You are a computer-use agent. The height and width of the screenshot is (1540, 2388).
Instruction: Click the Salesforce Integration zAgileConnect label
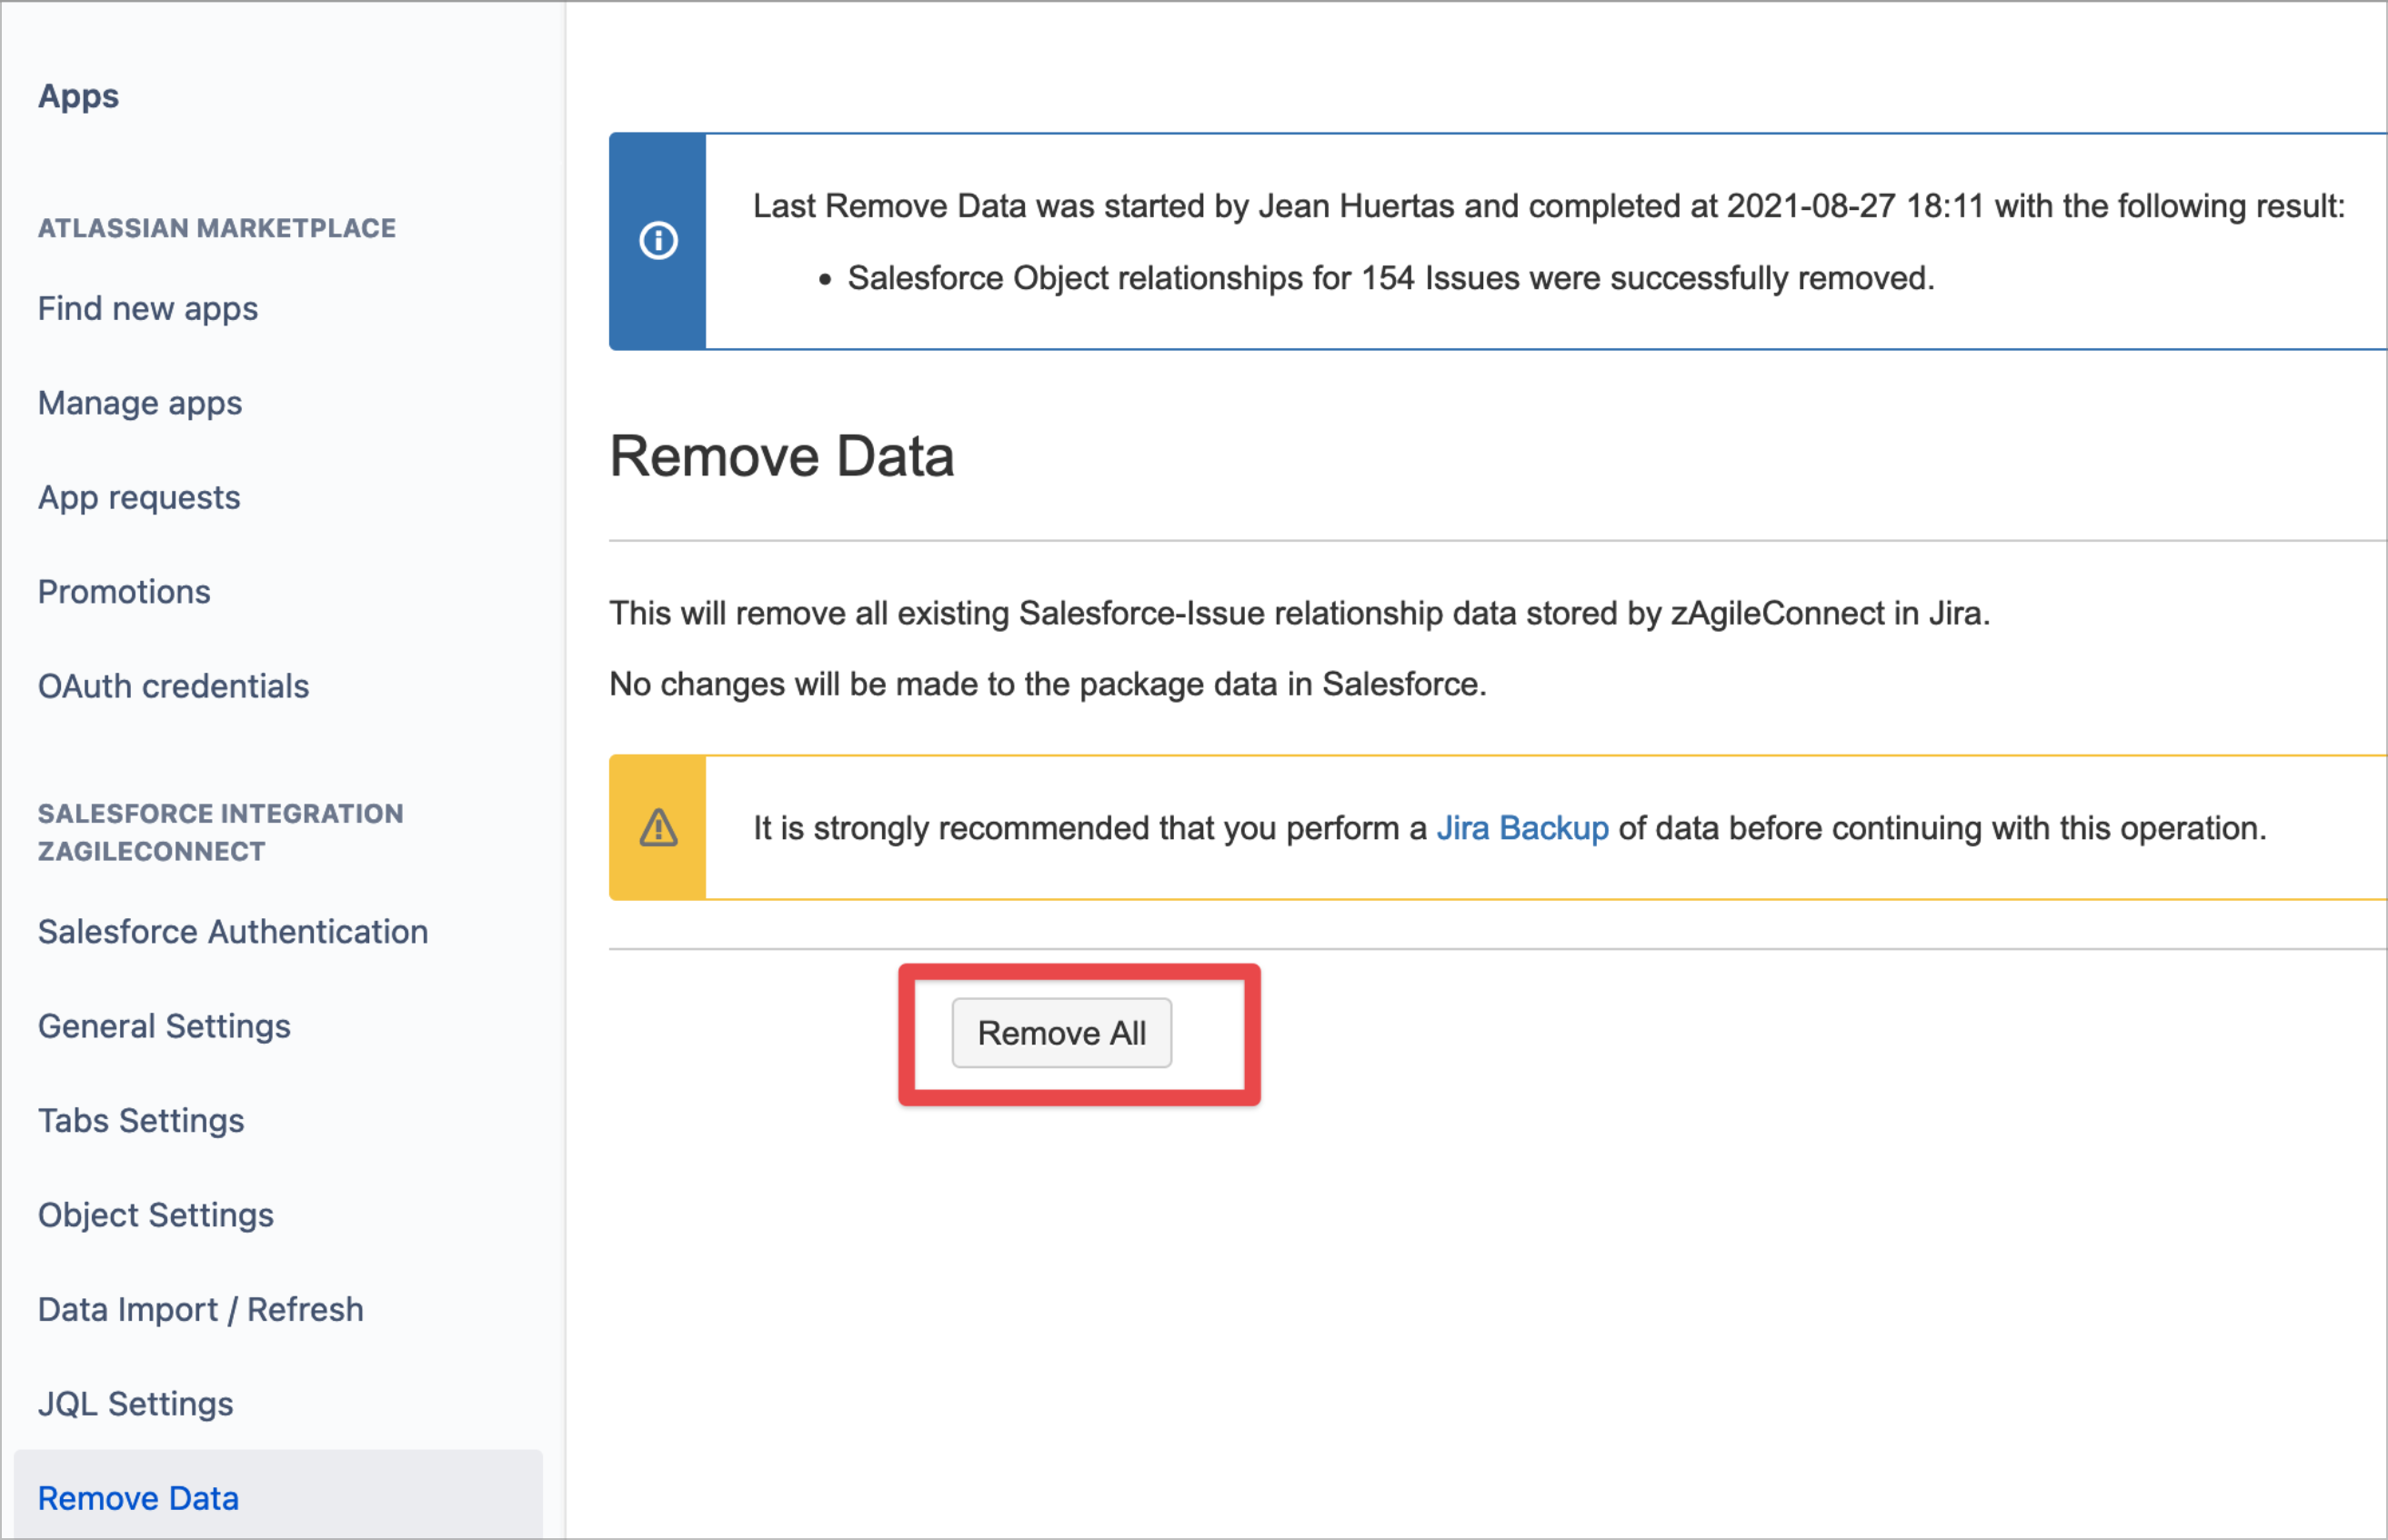click(x=220, y=832)
